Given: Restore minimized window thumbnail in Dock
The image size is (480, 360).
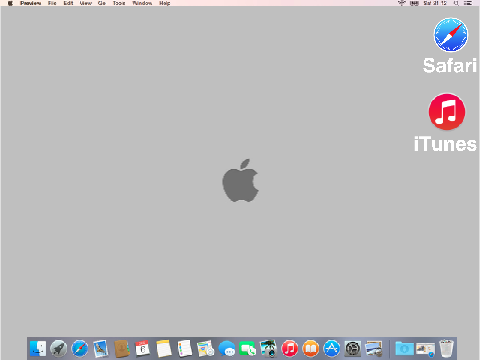Looking at the screenshot, I should pyautogui.click(x=425, y=350).
